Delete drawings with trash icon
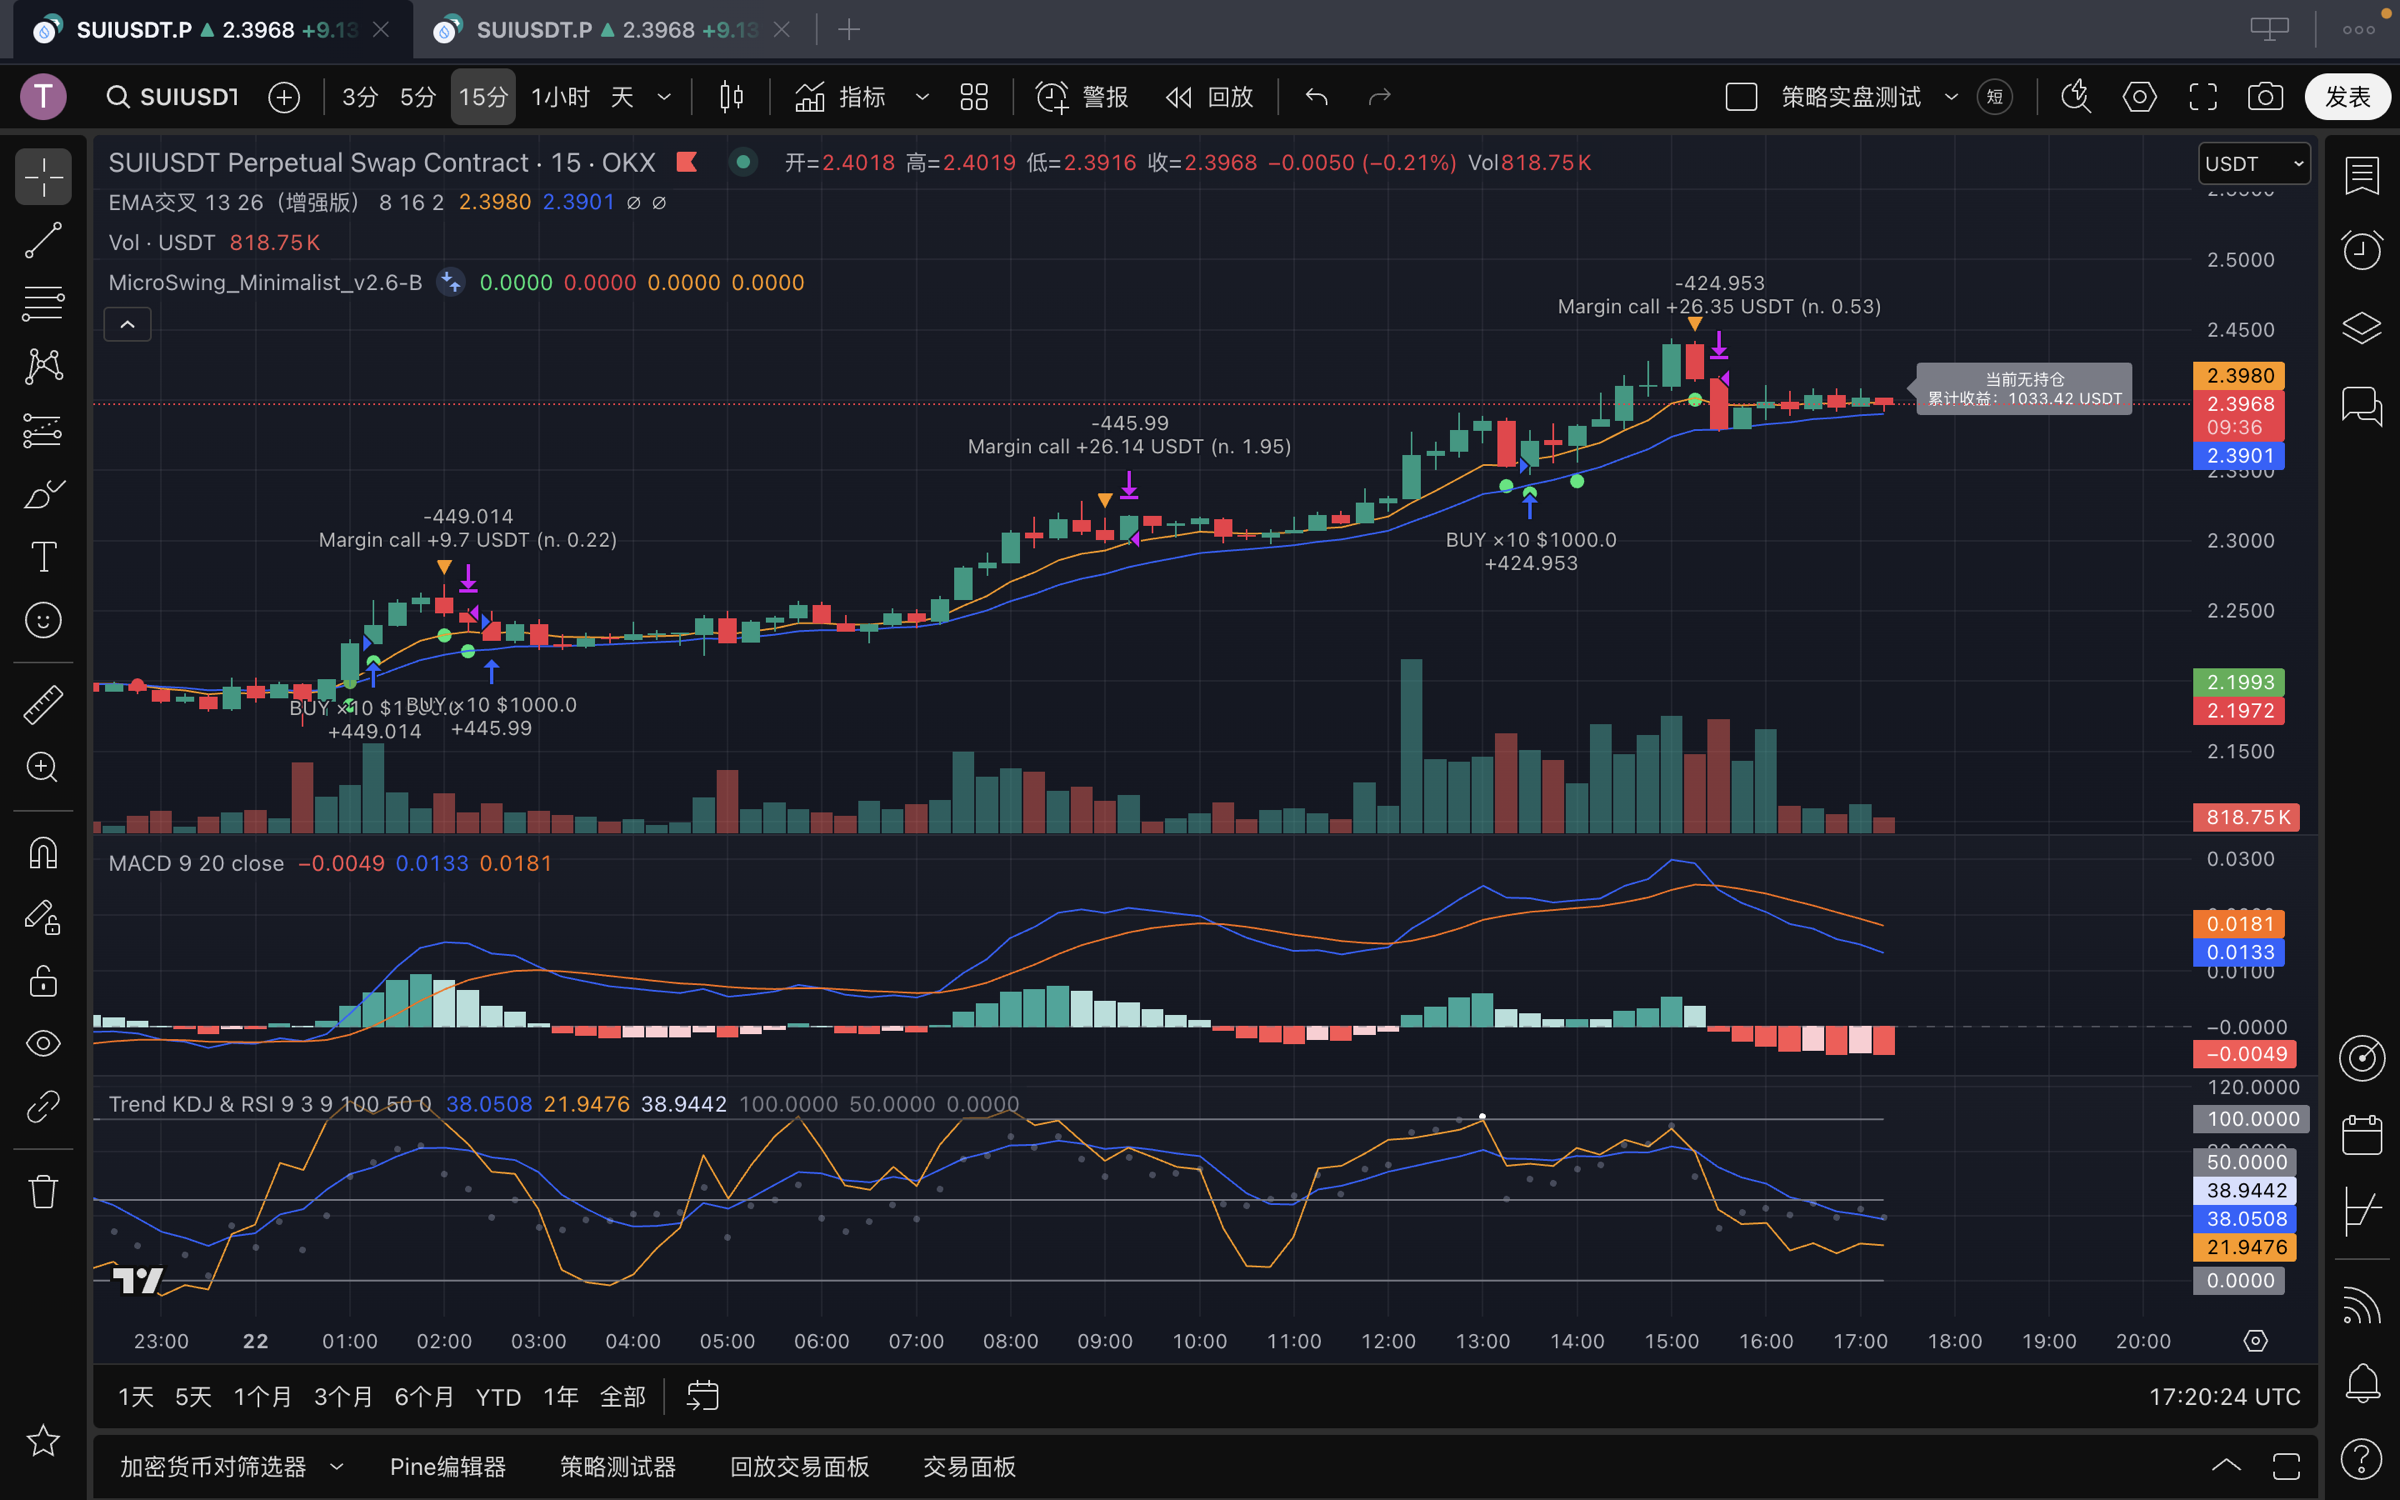 pos(43,1191)
